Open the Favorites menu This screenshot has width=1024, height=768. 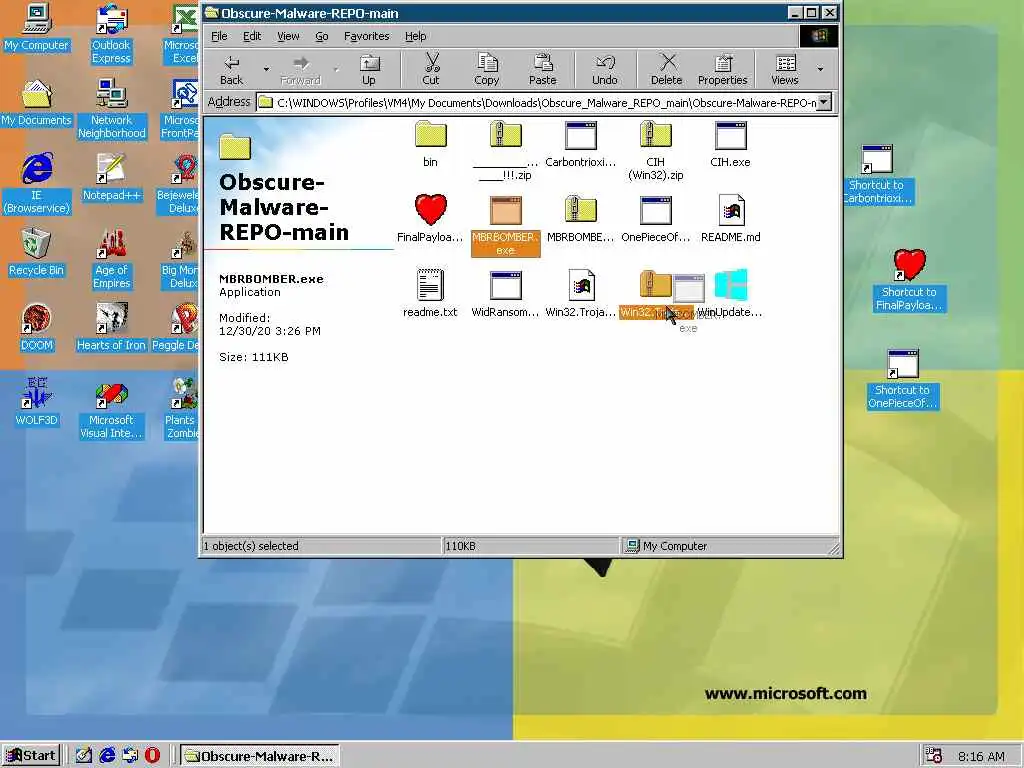coord(366,36)
